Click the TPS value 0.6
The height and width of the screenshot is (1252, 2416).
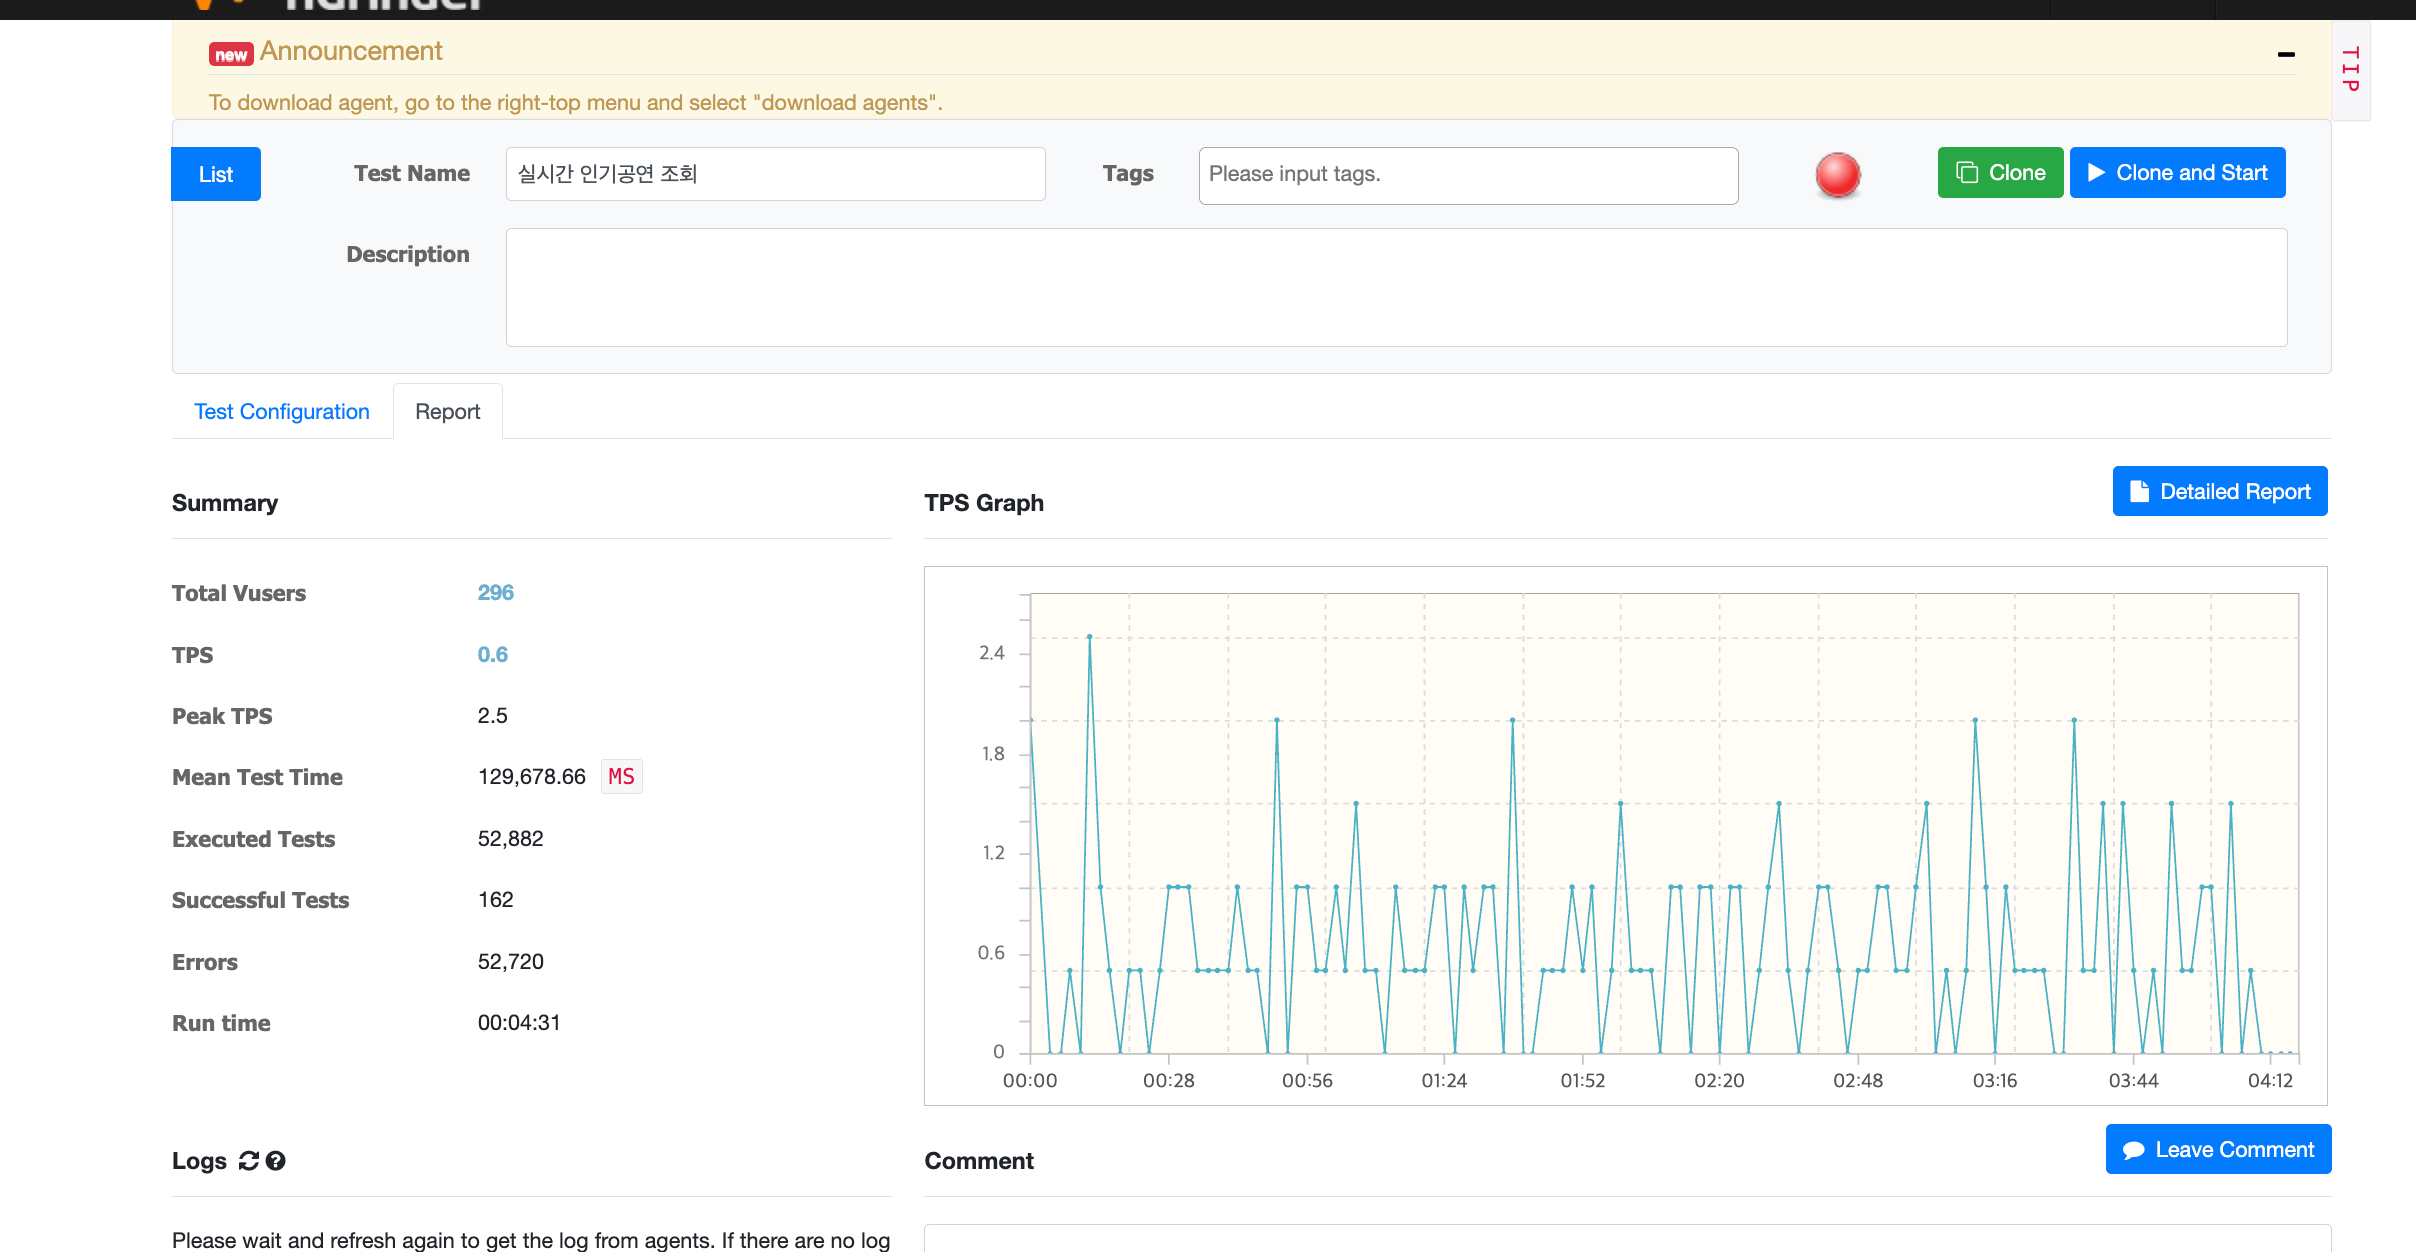click(x=492, y=654)
